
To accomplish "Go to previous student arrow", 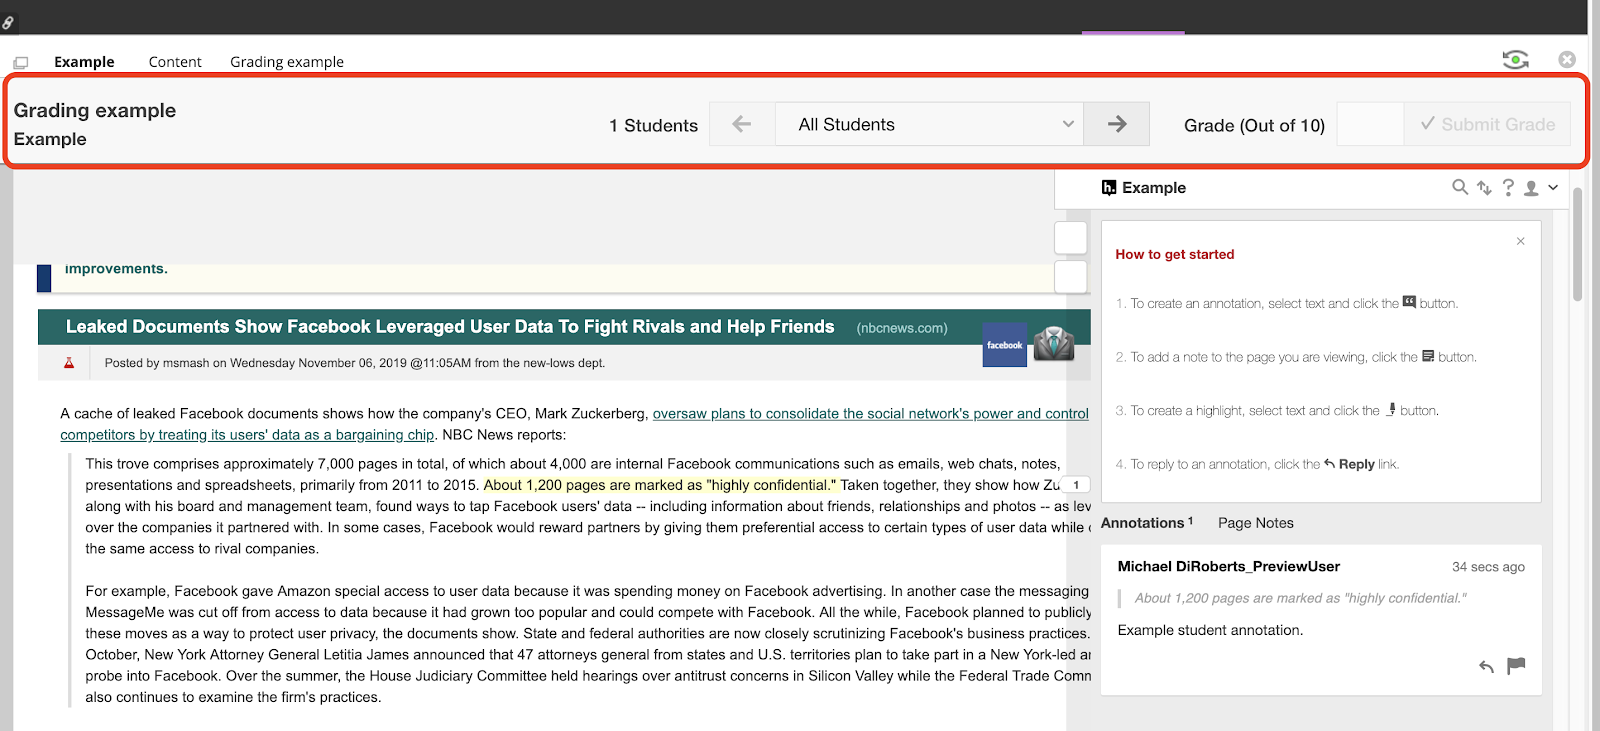I will tap(742, 124).
